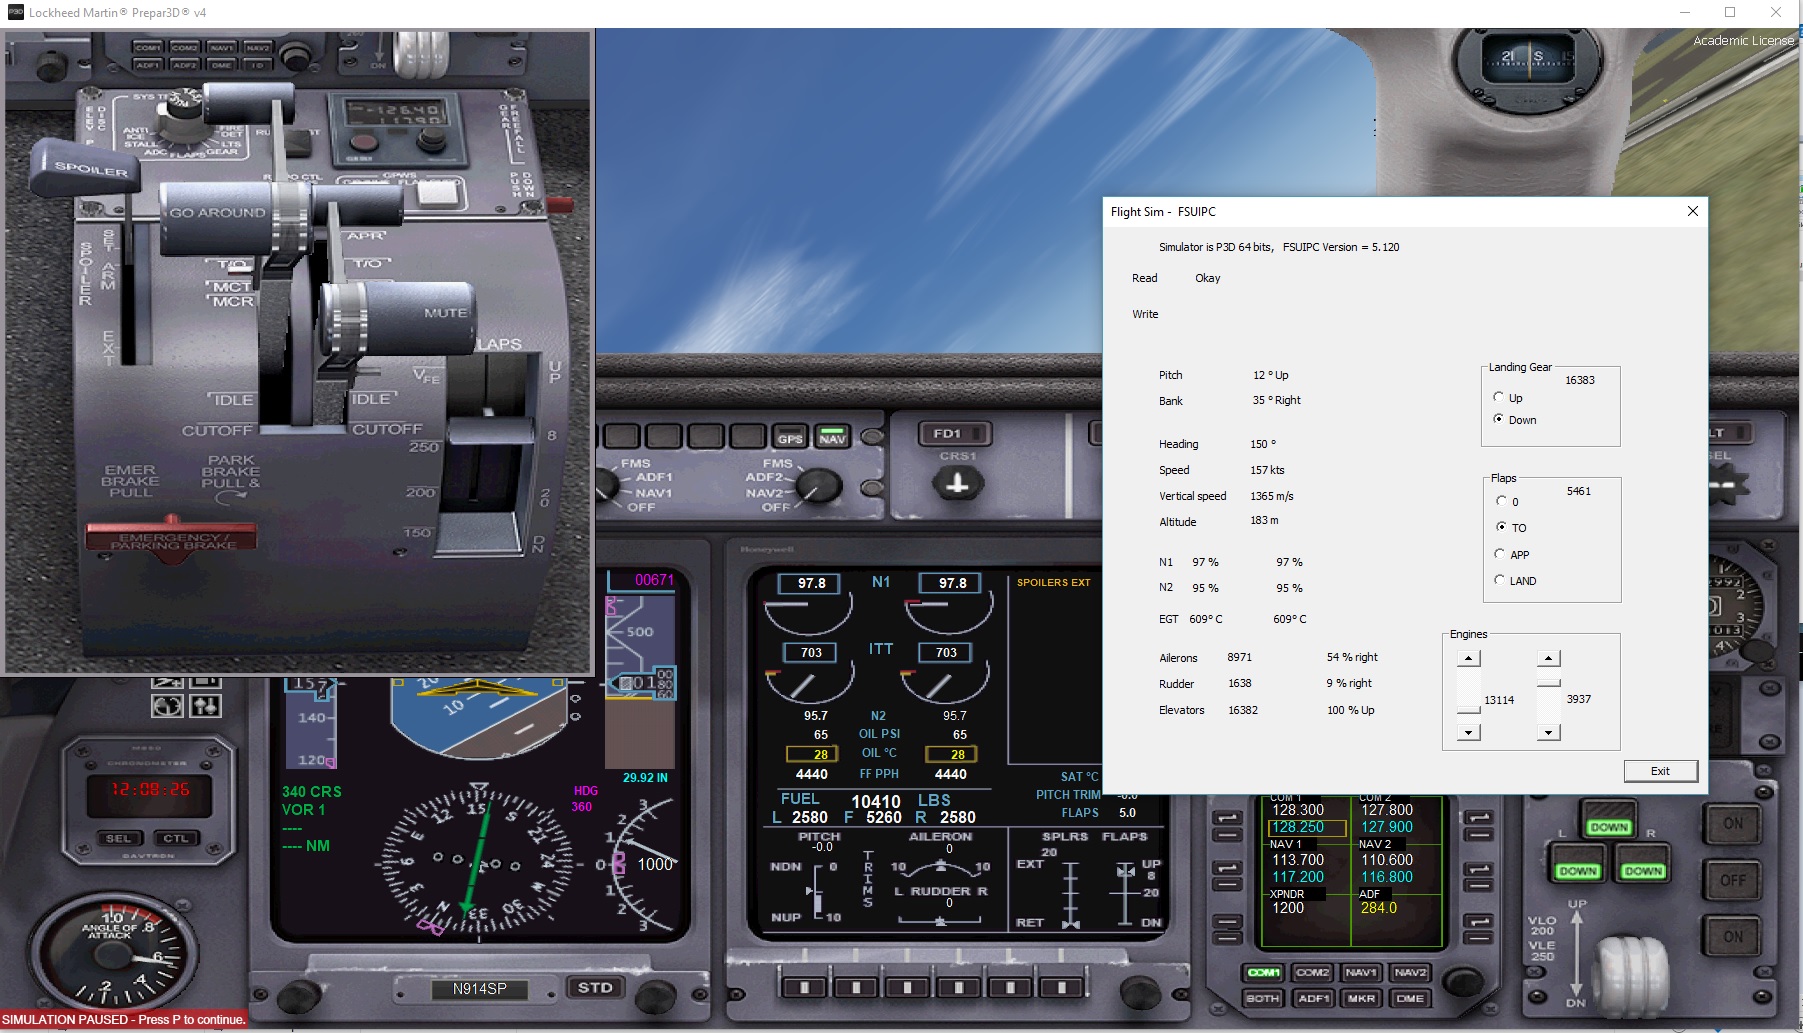Viewport: 1803px width, 1033px height.
Task: Click the ADF1 audio panel button
Action: pos(1312,998)
